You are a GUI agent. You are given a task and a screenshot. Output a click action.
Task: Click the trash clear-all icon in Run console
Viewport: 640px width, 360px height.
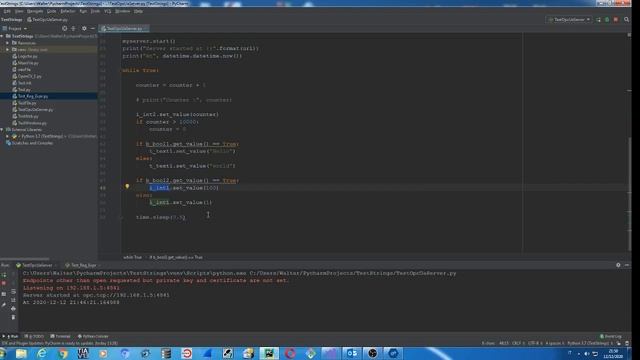(13, 317)
